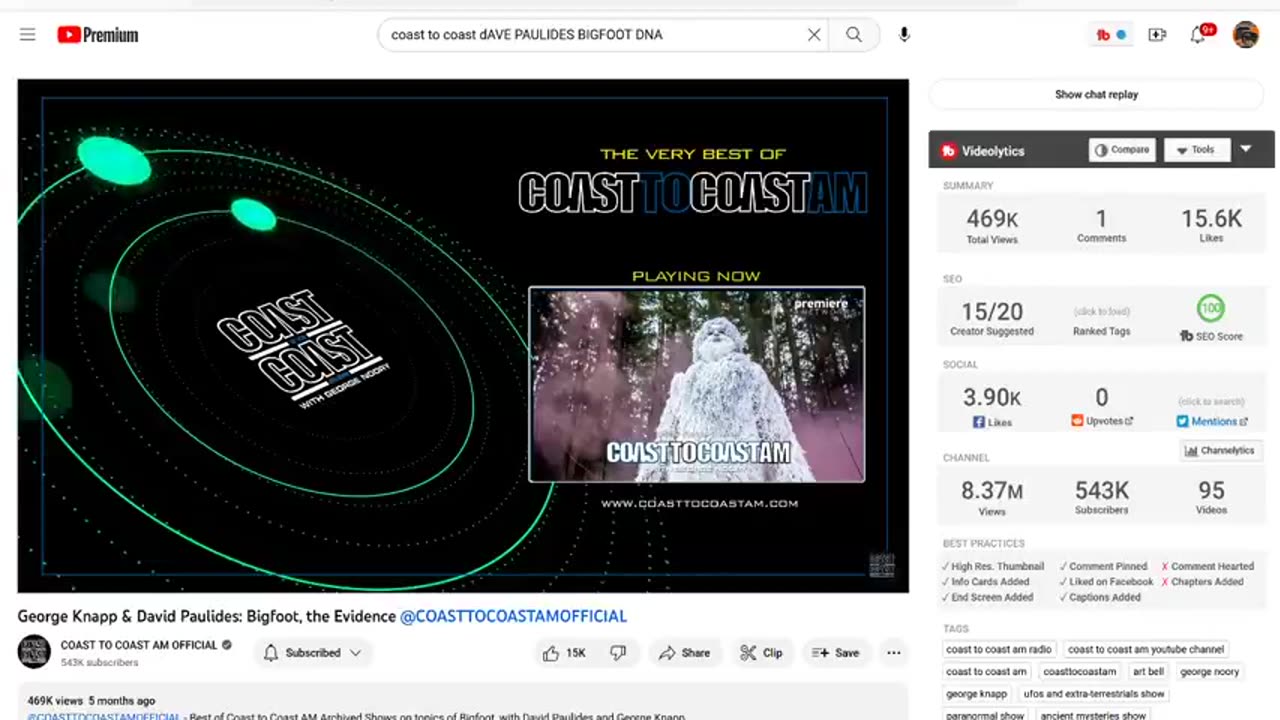Click the 'Comment Hearted' best practice item
The height and width of the screenshot is (720, 1280).
point(1209,566)
